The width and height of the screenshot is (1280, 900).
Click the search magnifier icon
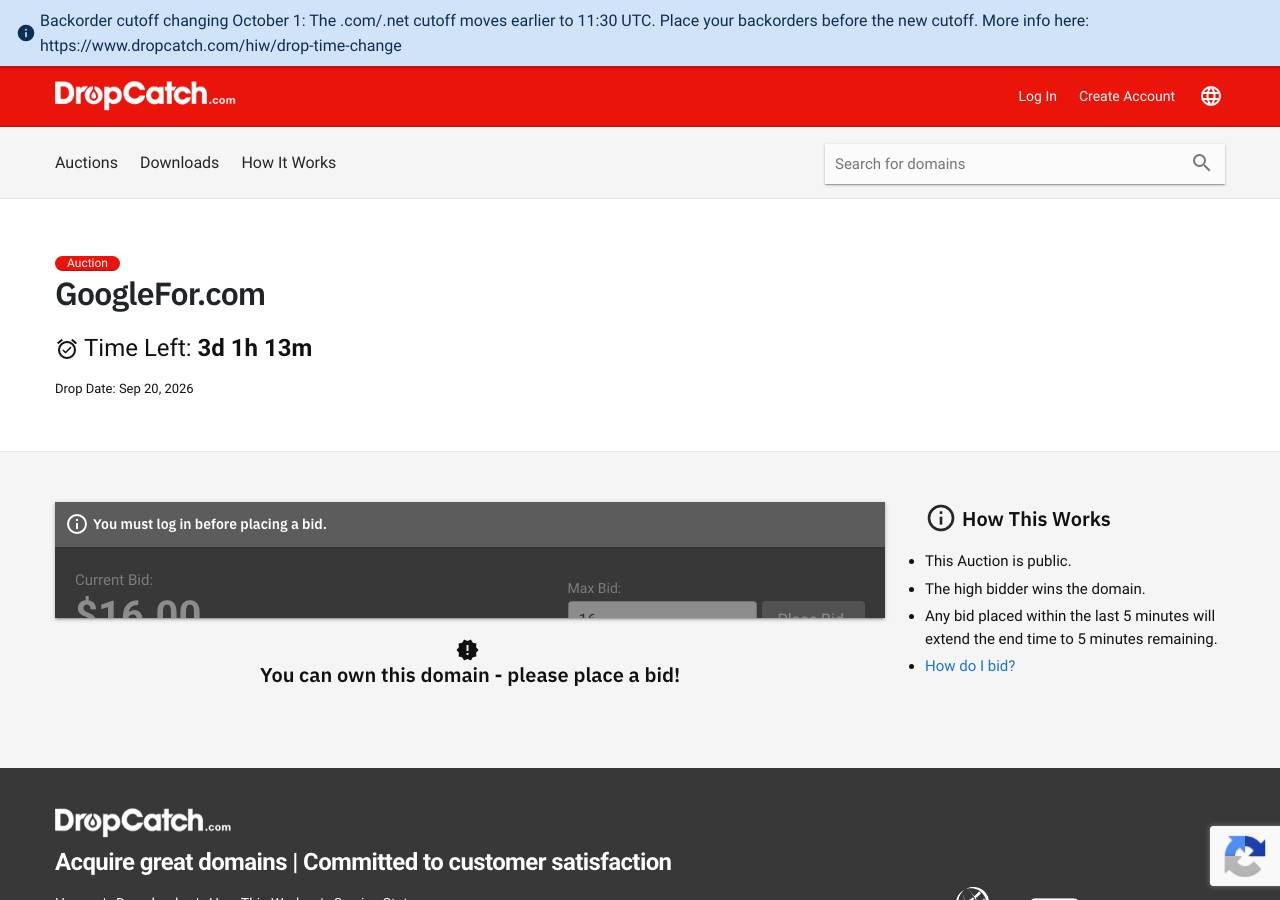point(1202,163)
